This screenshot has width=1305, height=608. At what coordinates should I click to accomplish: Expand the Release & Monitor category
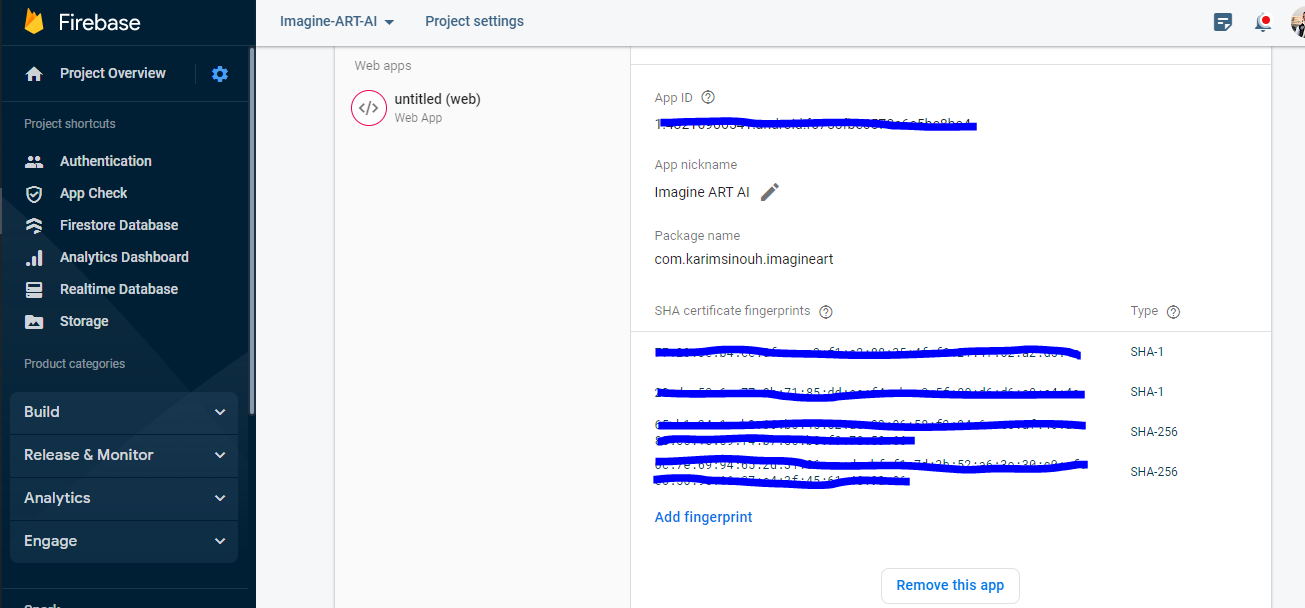point(124,455)
